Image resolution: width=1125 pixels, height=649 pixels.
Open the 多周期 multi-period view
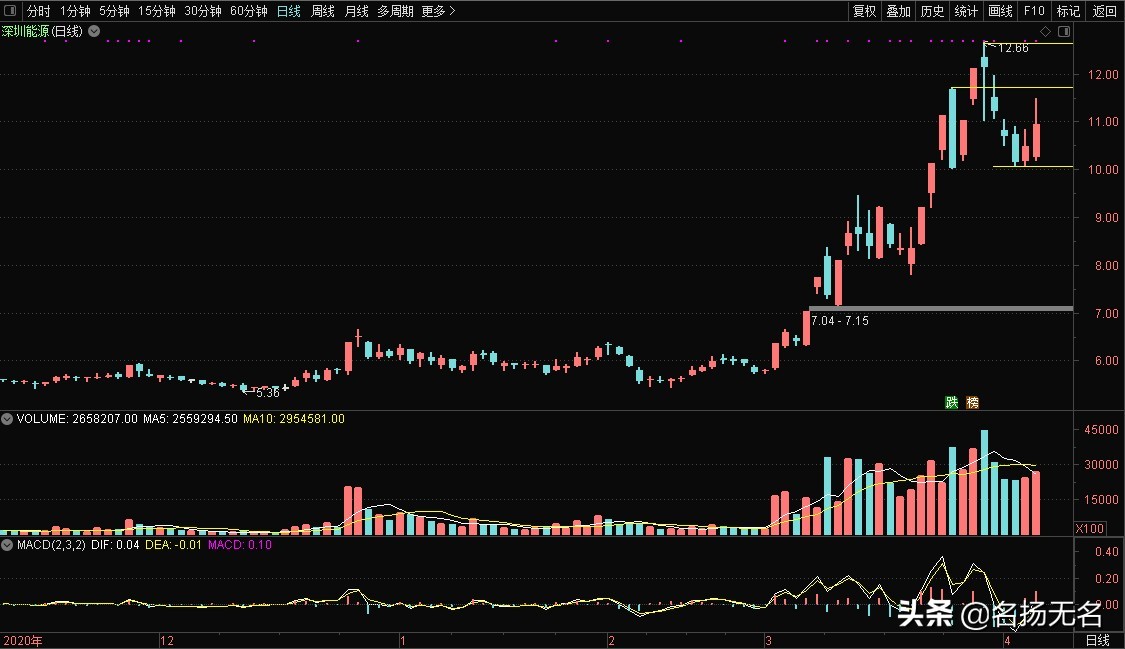395,11
